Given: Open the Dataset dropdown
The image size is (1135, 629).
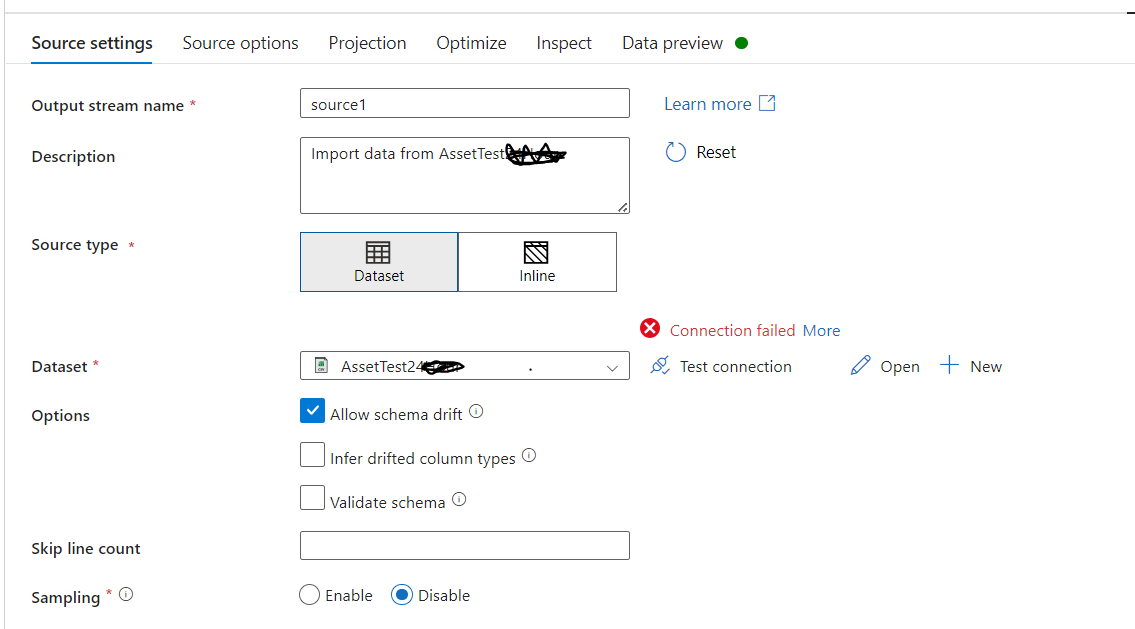Looking at the screenshot, I should pos(612,366).
